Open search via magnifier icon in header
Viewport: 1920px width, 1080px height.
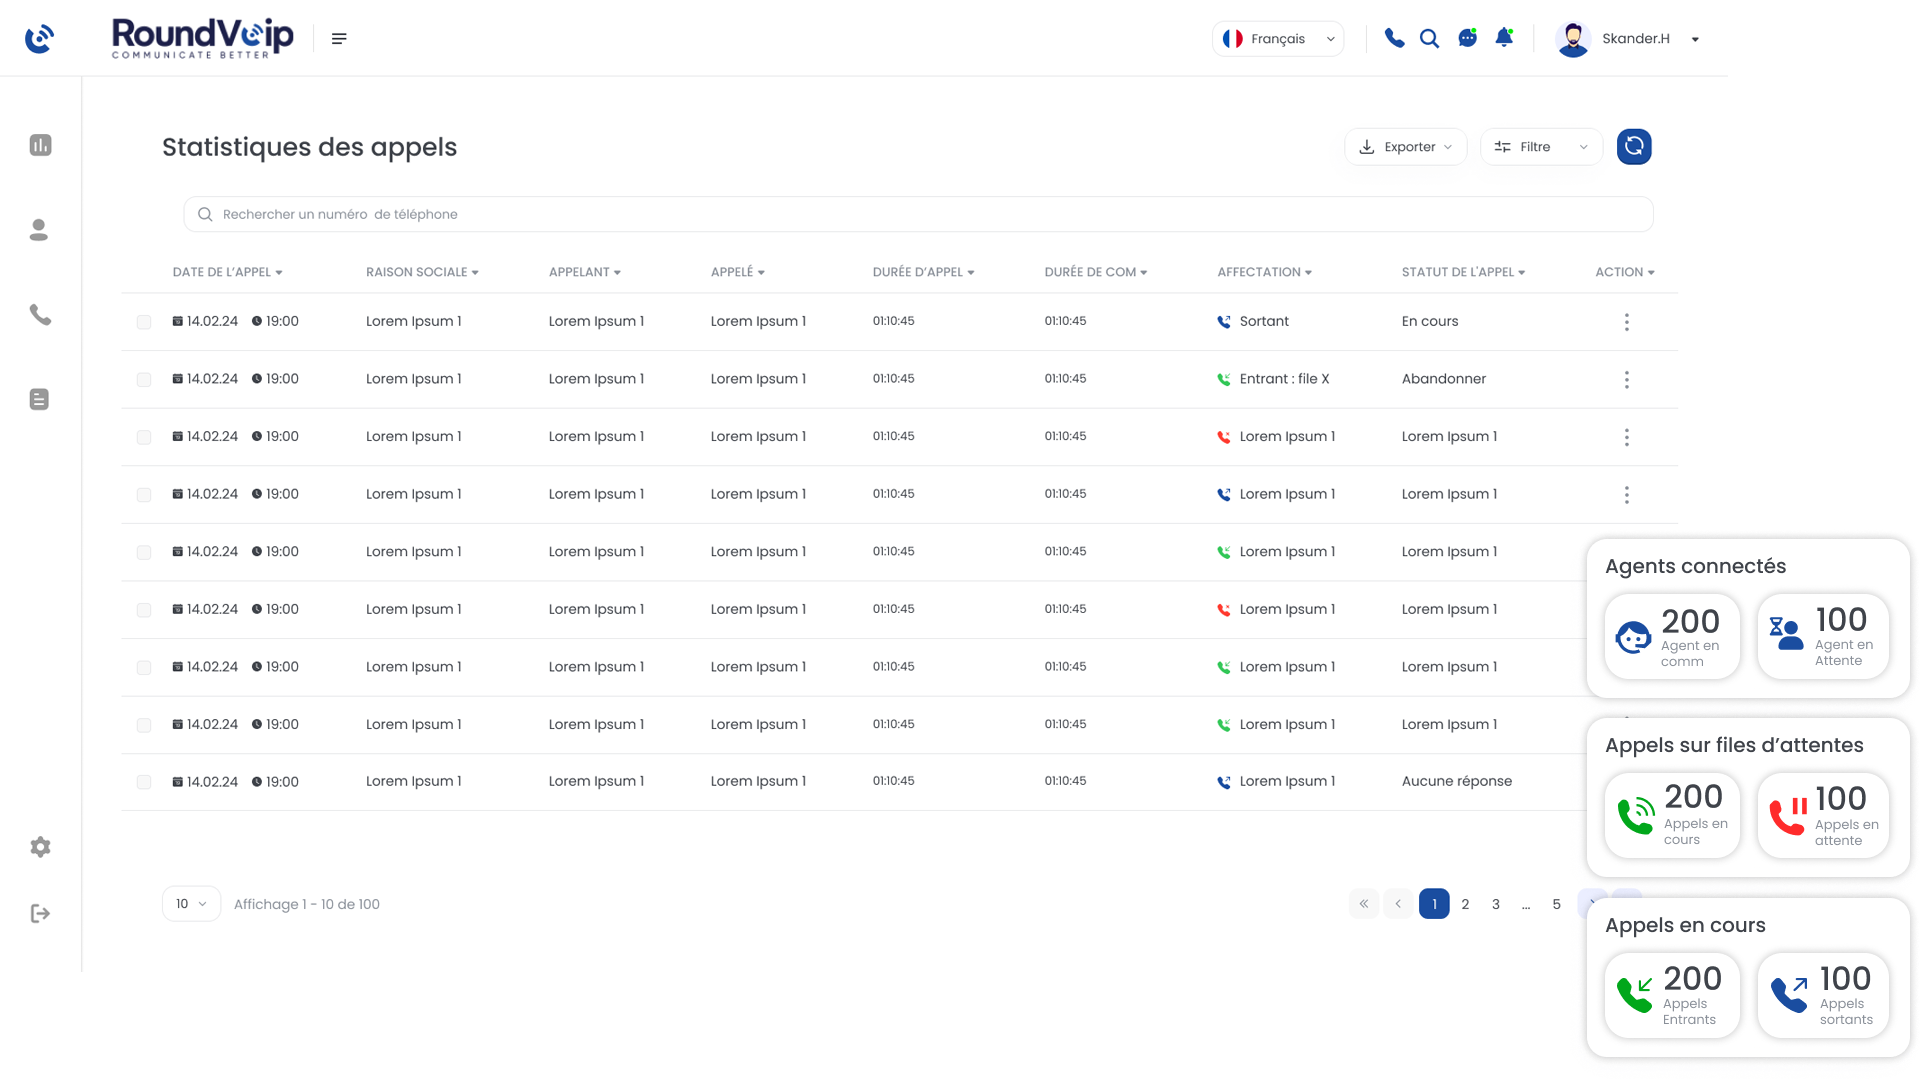[x=1430, y=38]
